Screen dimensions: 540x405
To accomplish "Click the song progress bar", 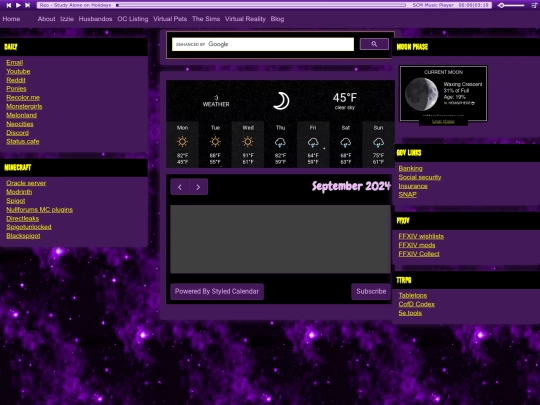I will [261, 5].
